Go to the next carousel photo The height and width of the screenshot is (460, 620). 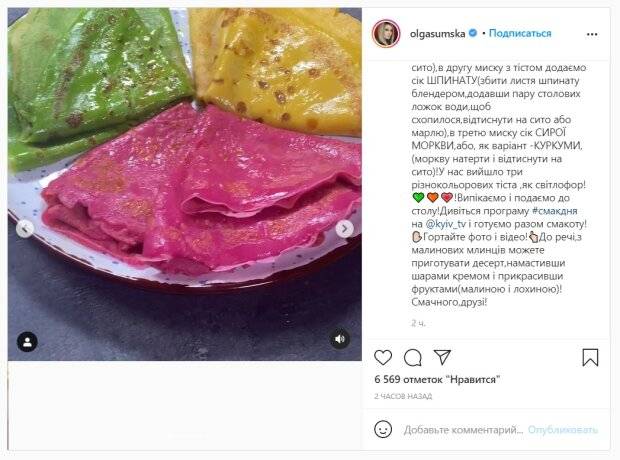point(344,229)
